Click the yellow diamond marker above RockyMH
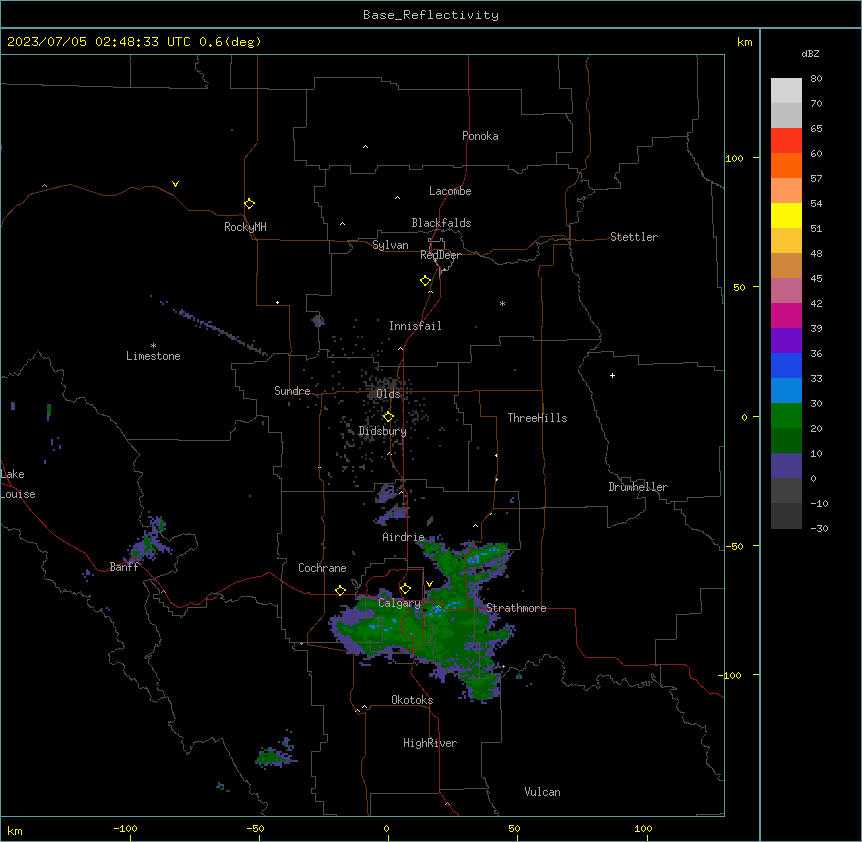 [x=249, y=204]
